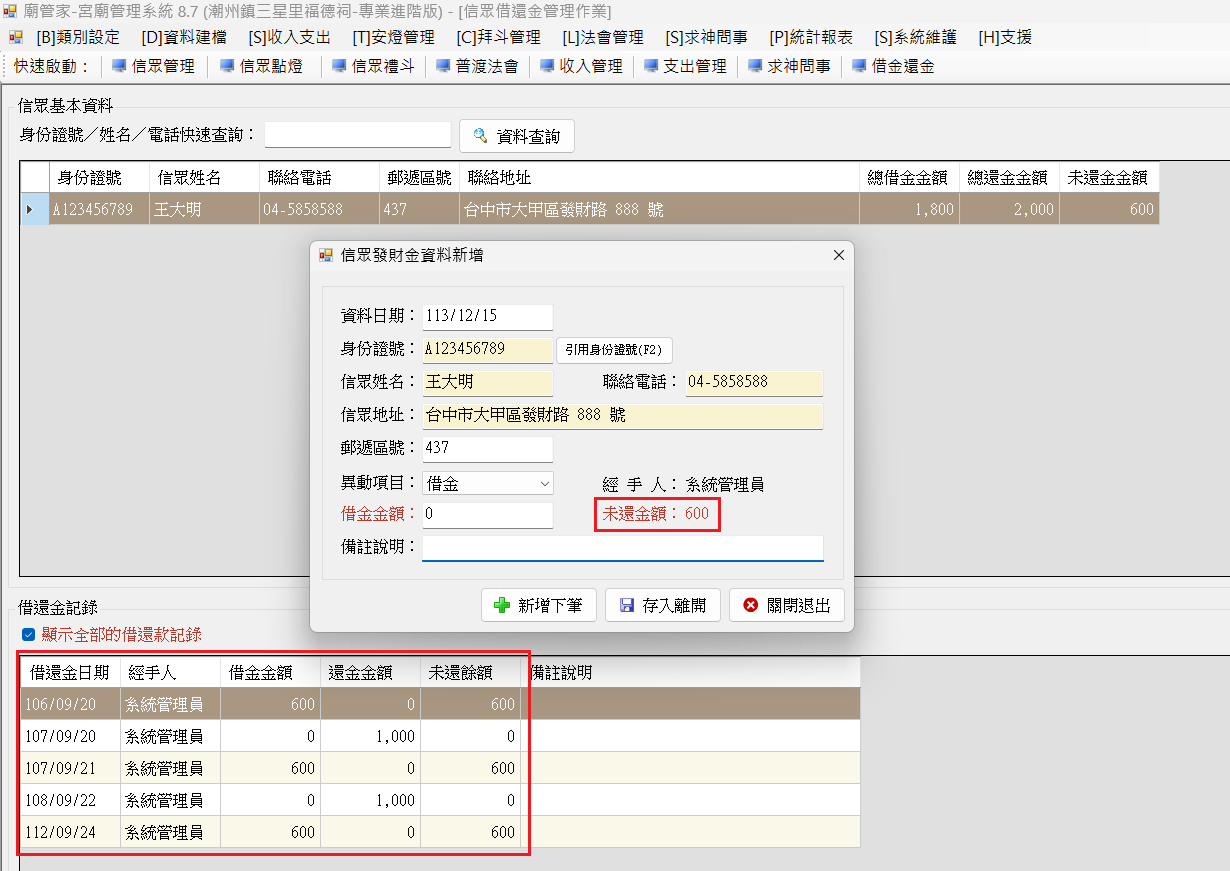
Task: Open 信眾禮斗 in the quick launch bar
Action: (x=373, y=66)
